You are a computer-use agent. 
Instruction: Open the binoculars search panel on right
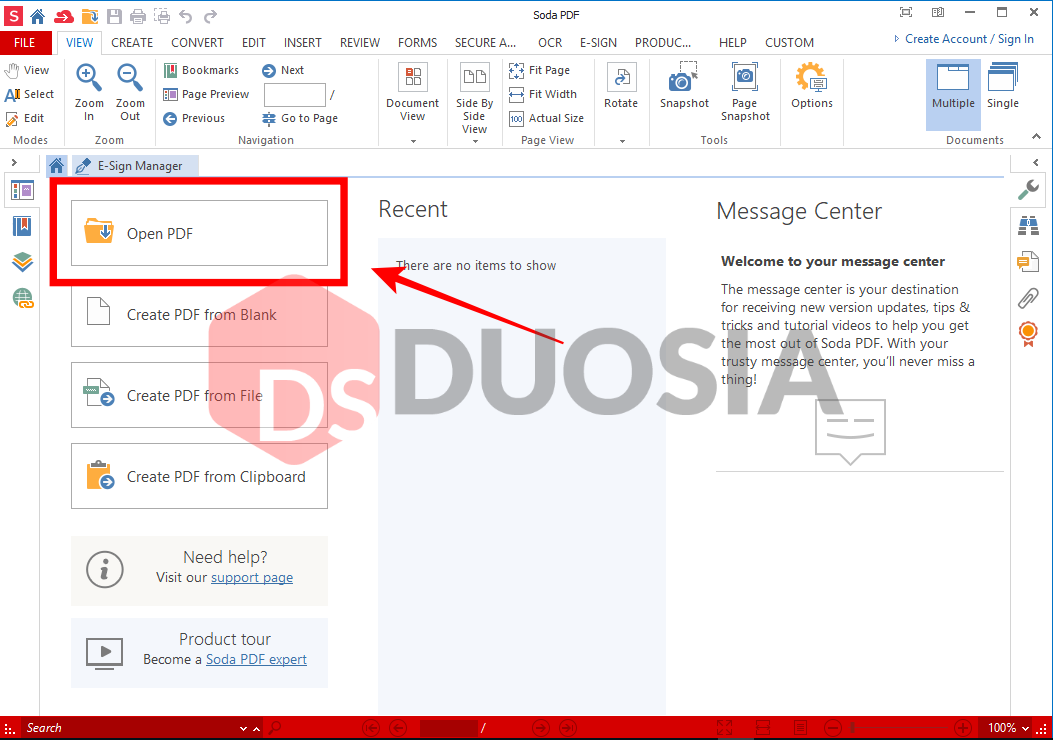[x=1028, y=226]
